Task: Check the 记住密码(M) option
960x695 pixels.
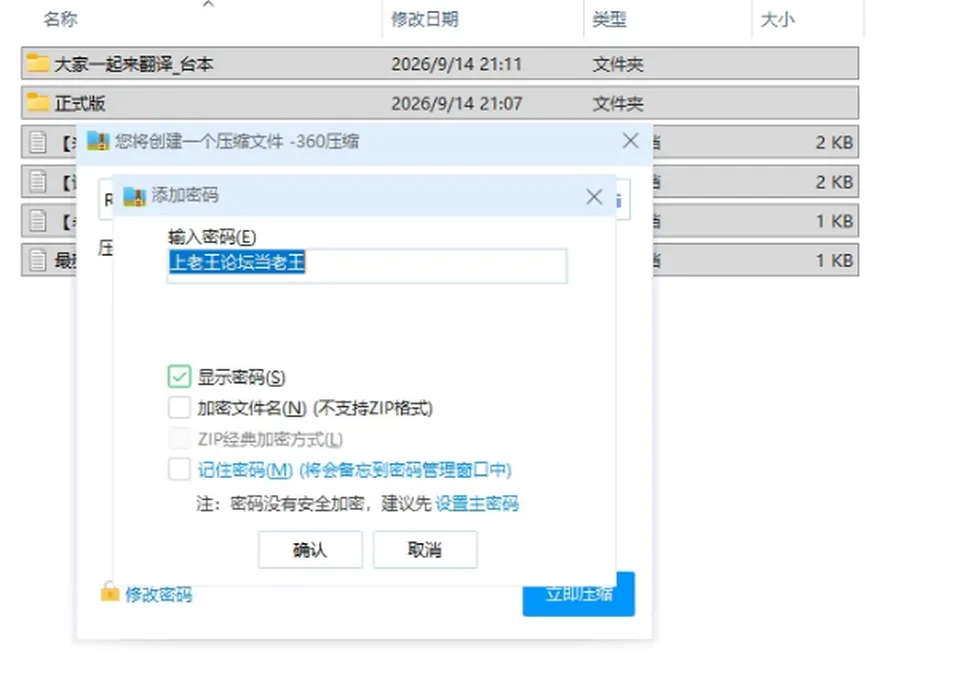Action: (179, 470)
